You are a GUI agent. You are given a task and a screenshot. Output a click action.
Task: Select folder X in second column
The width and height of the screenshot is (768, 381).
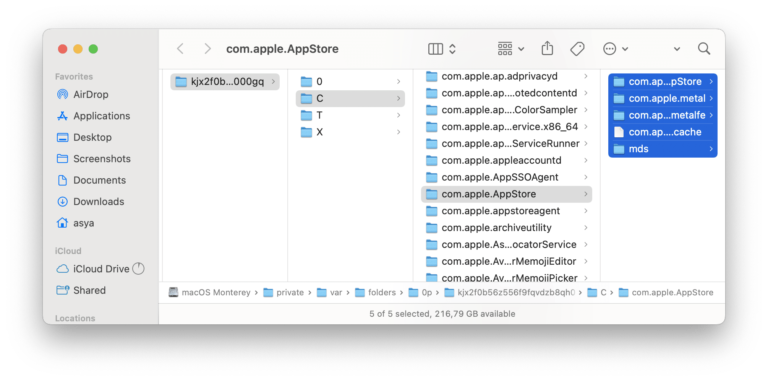[x=350, y=132]
